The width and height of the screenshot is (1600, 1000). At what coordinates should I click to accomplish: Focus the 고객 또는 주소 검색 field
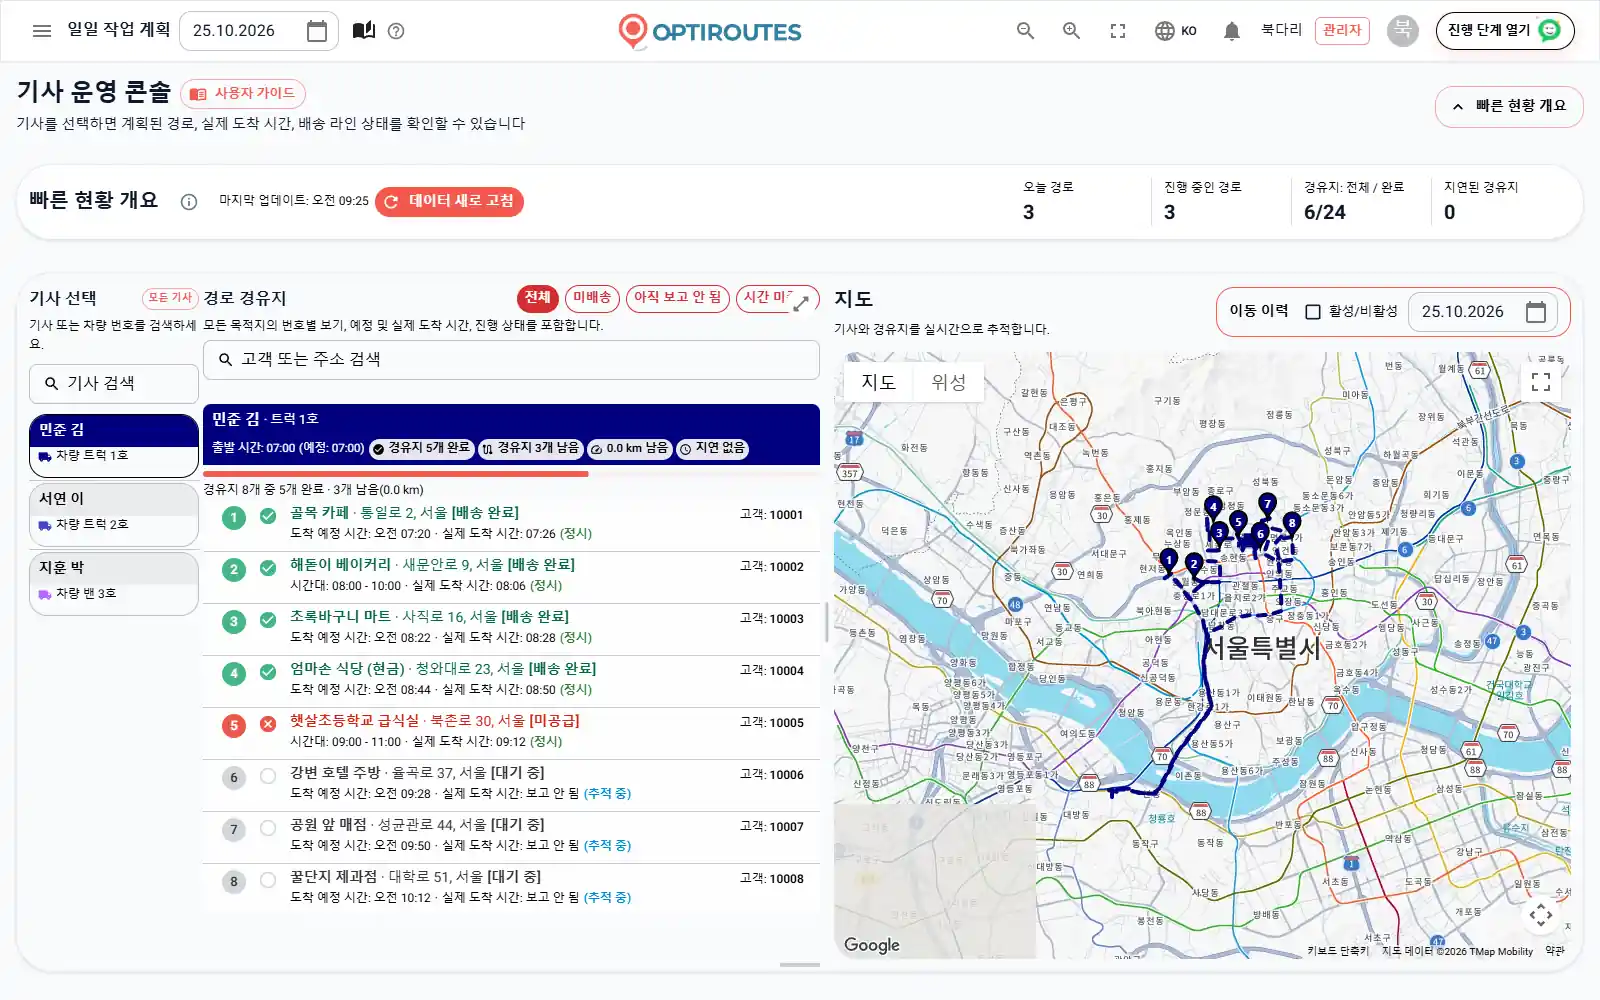(511, 360)
